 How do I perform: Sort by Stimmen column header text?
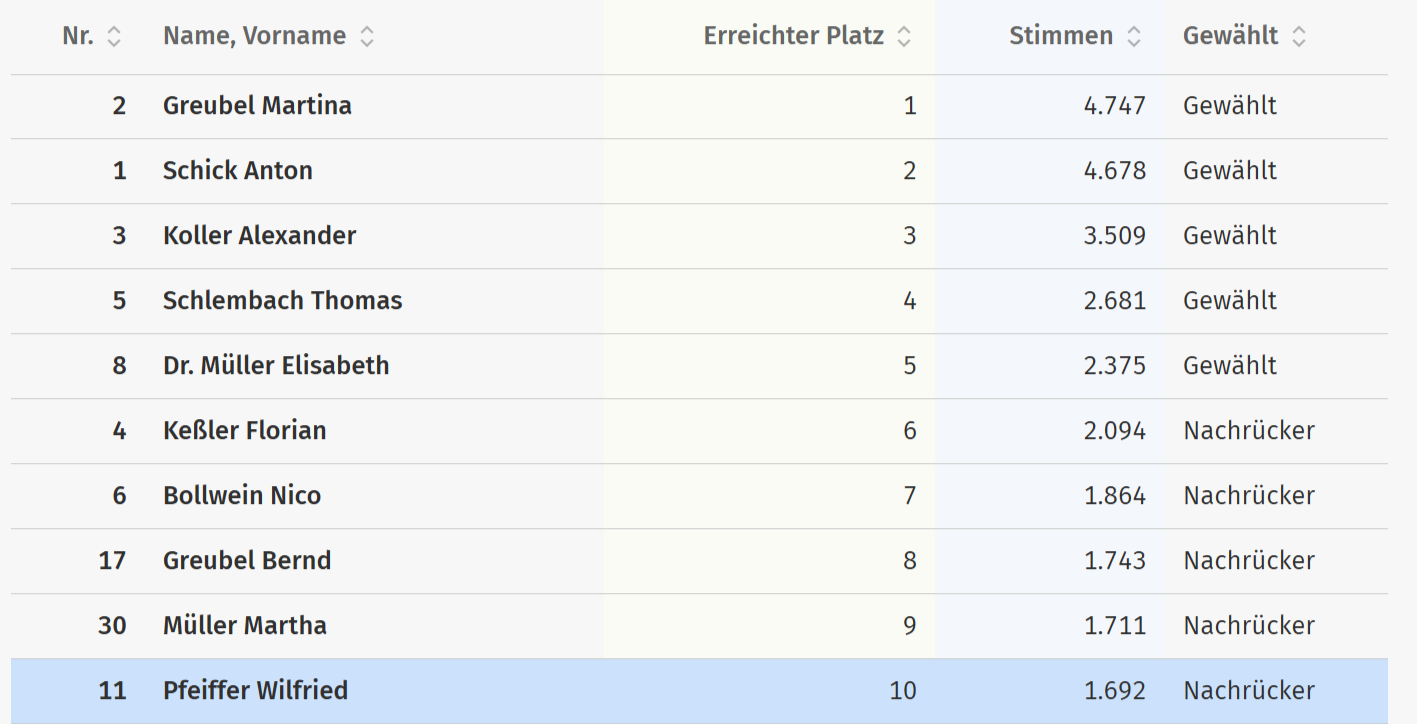pyautogui.click(x=1060, y=36)
